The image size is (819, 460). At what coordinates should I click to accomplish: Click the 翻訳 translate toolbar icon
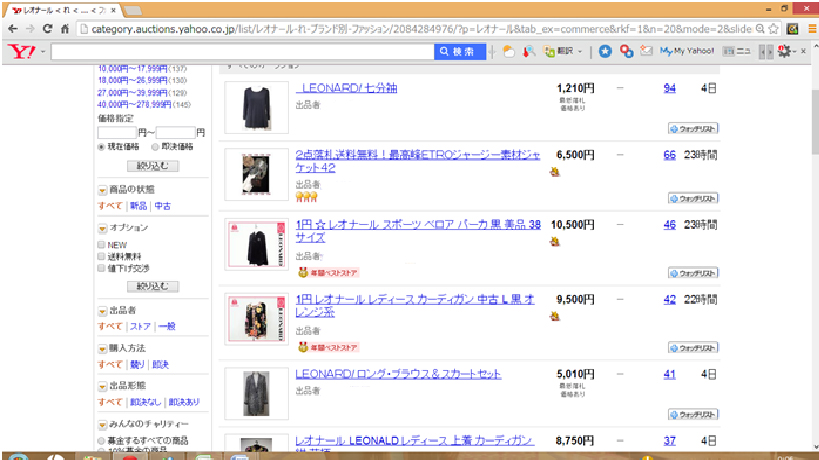click(559, 51)
